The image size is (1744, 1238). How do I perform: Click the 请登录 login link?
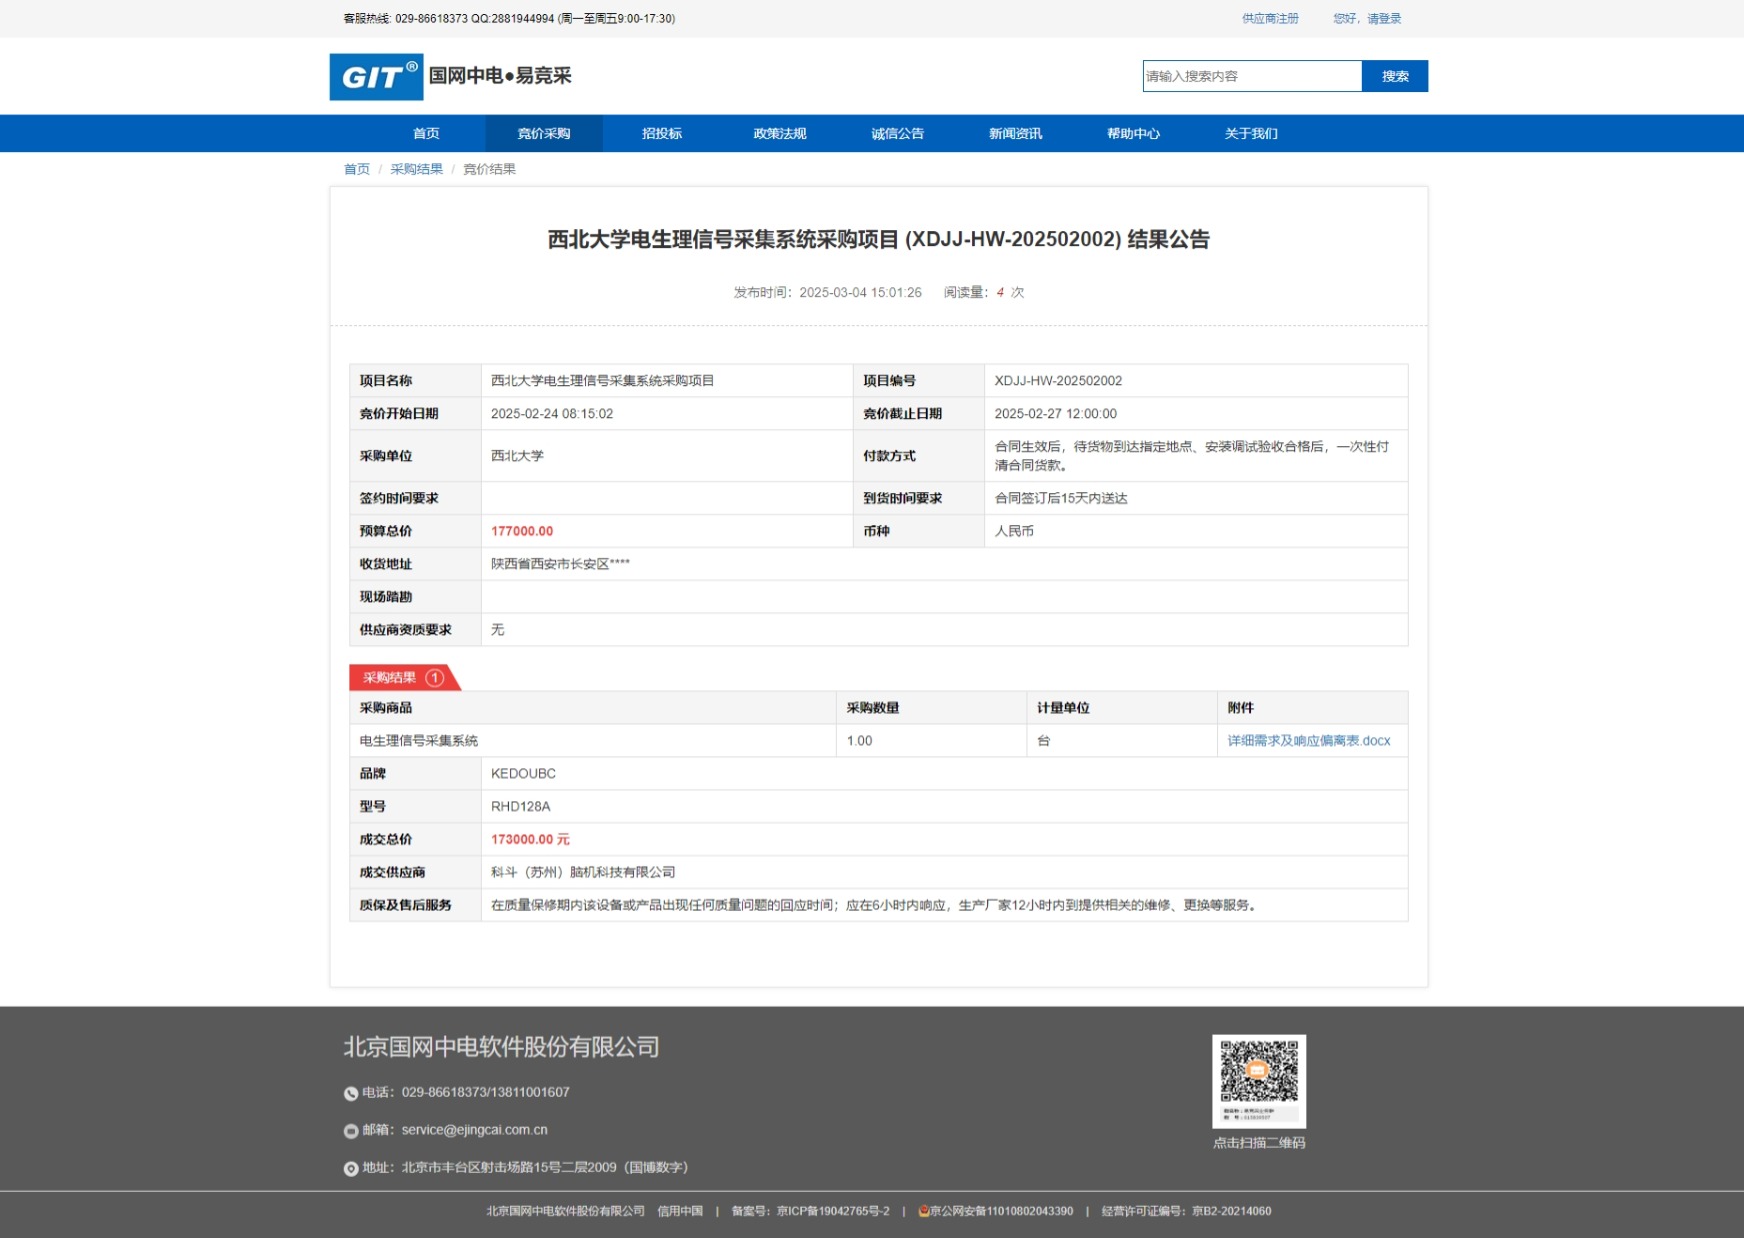pos(1384,19)
